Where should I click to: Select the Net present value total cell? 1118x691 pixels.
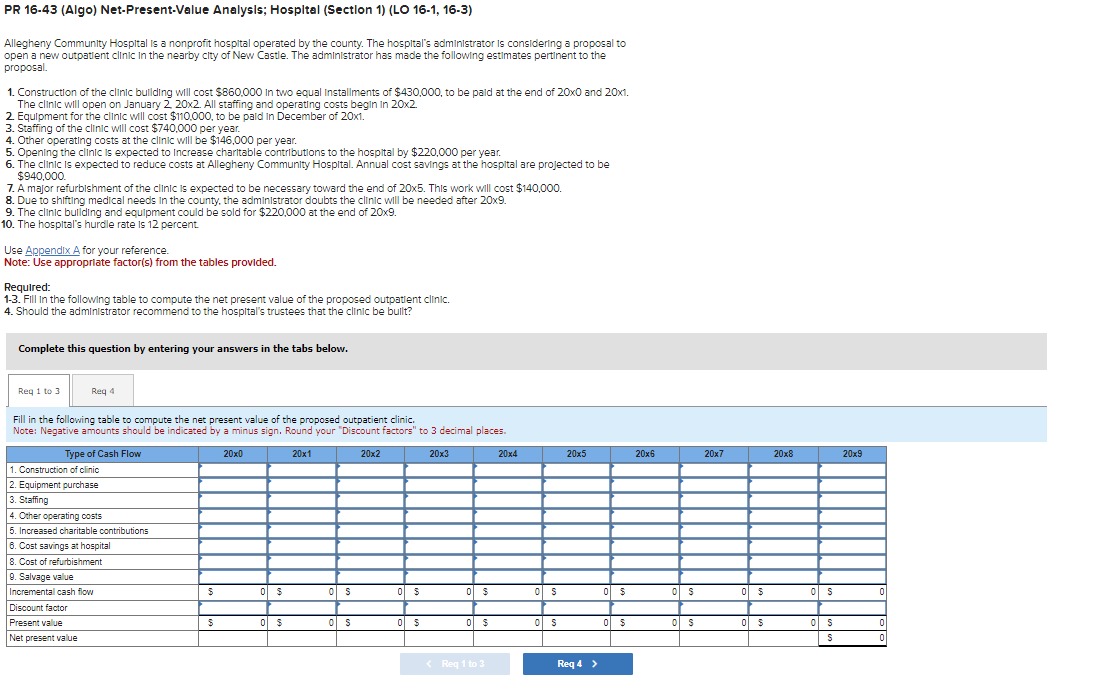tap(851, 638)
